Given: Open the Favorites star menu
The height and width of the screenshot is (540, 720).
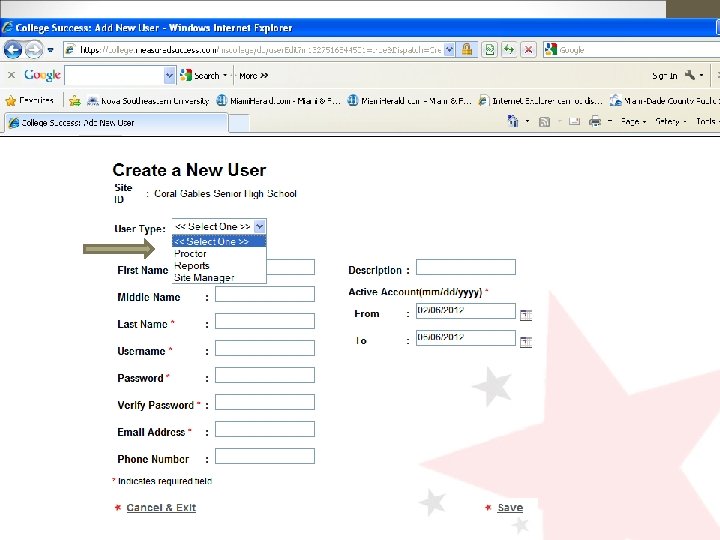Looking at the screenshot, I should click(x=29, y=100).
